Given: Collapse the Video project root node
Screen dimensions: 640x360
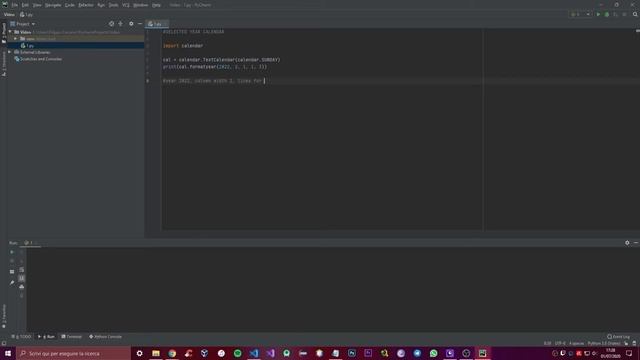Looking at the screenshot, I should (10, 32).
